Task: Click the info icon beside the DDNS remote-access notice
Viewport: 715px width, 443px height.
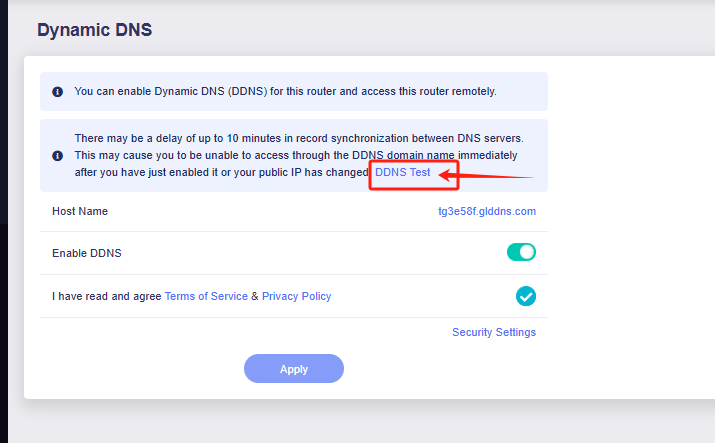Action: [x=58, y=92]
